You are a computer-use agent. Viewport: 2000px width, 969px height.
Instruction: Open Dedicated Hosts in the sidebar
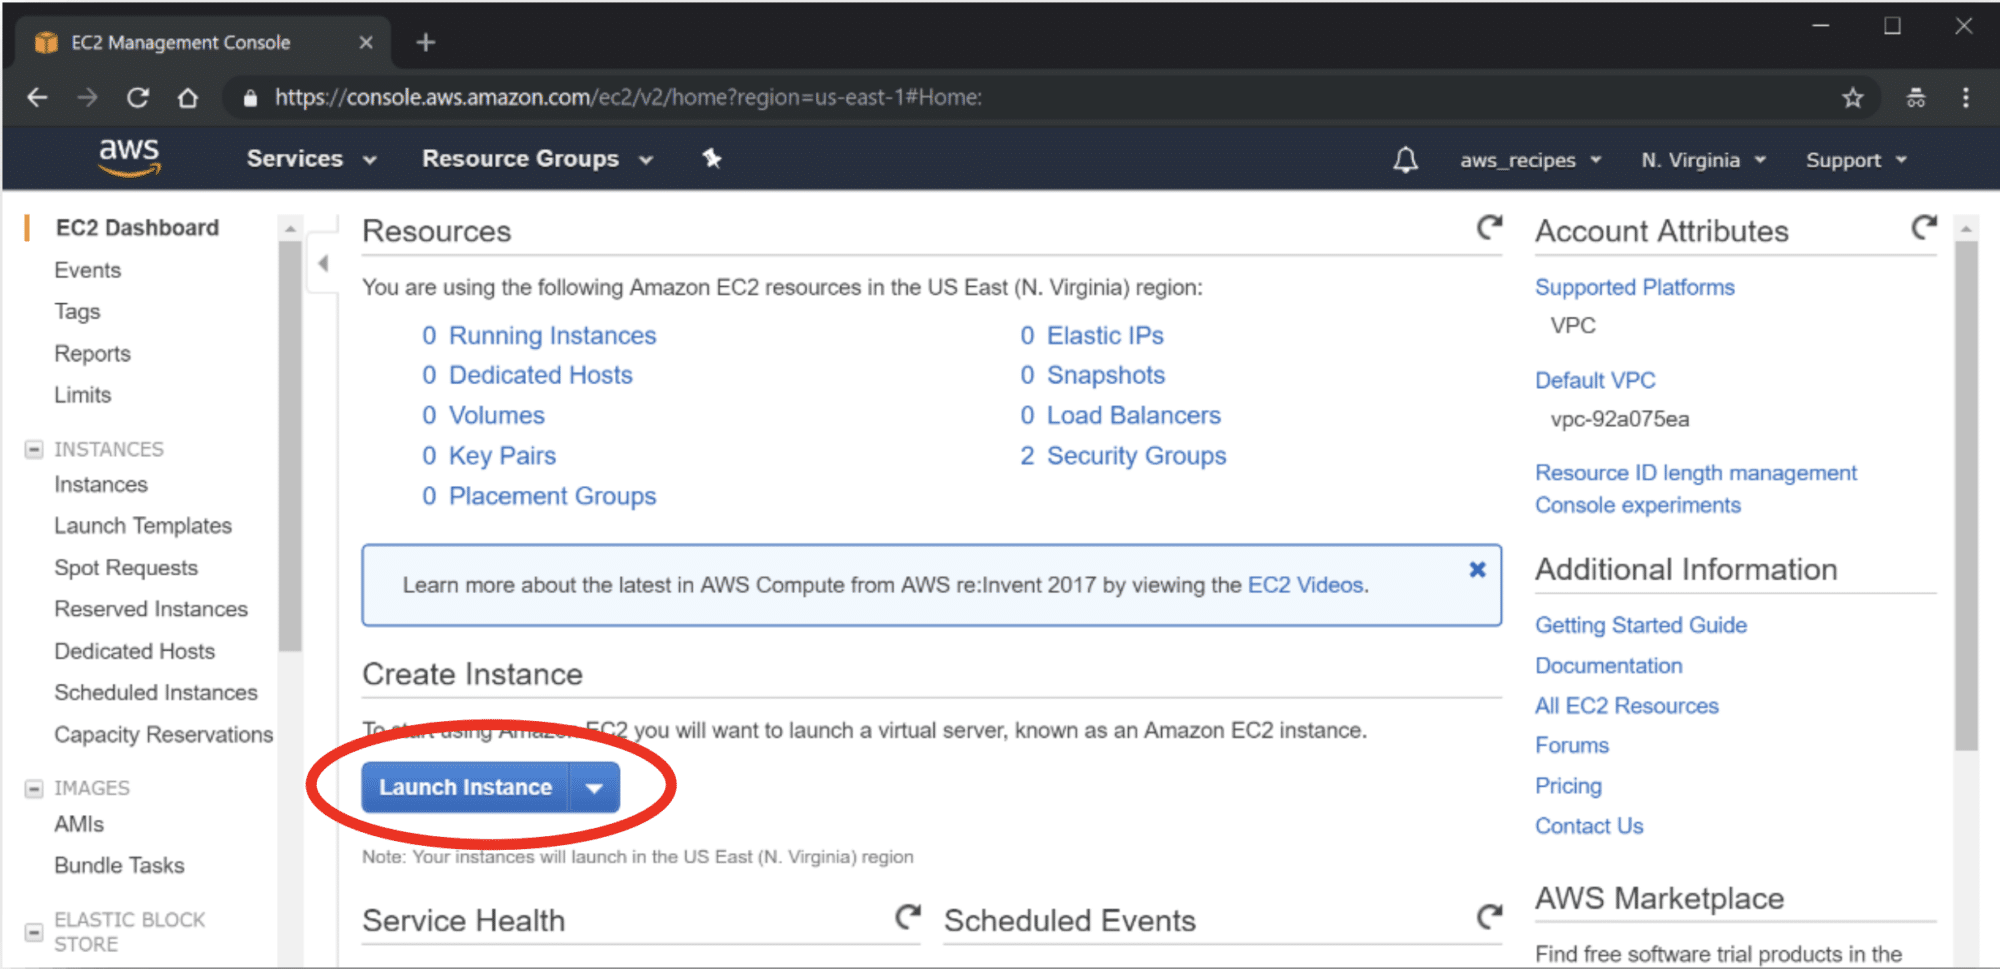[x=135, y=651]
